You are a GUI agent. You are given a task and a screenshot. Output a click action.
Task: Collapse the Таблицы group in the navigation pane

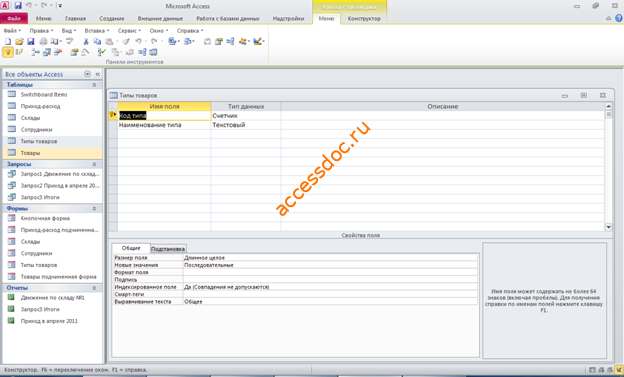tap(94, 85)
